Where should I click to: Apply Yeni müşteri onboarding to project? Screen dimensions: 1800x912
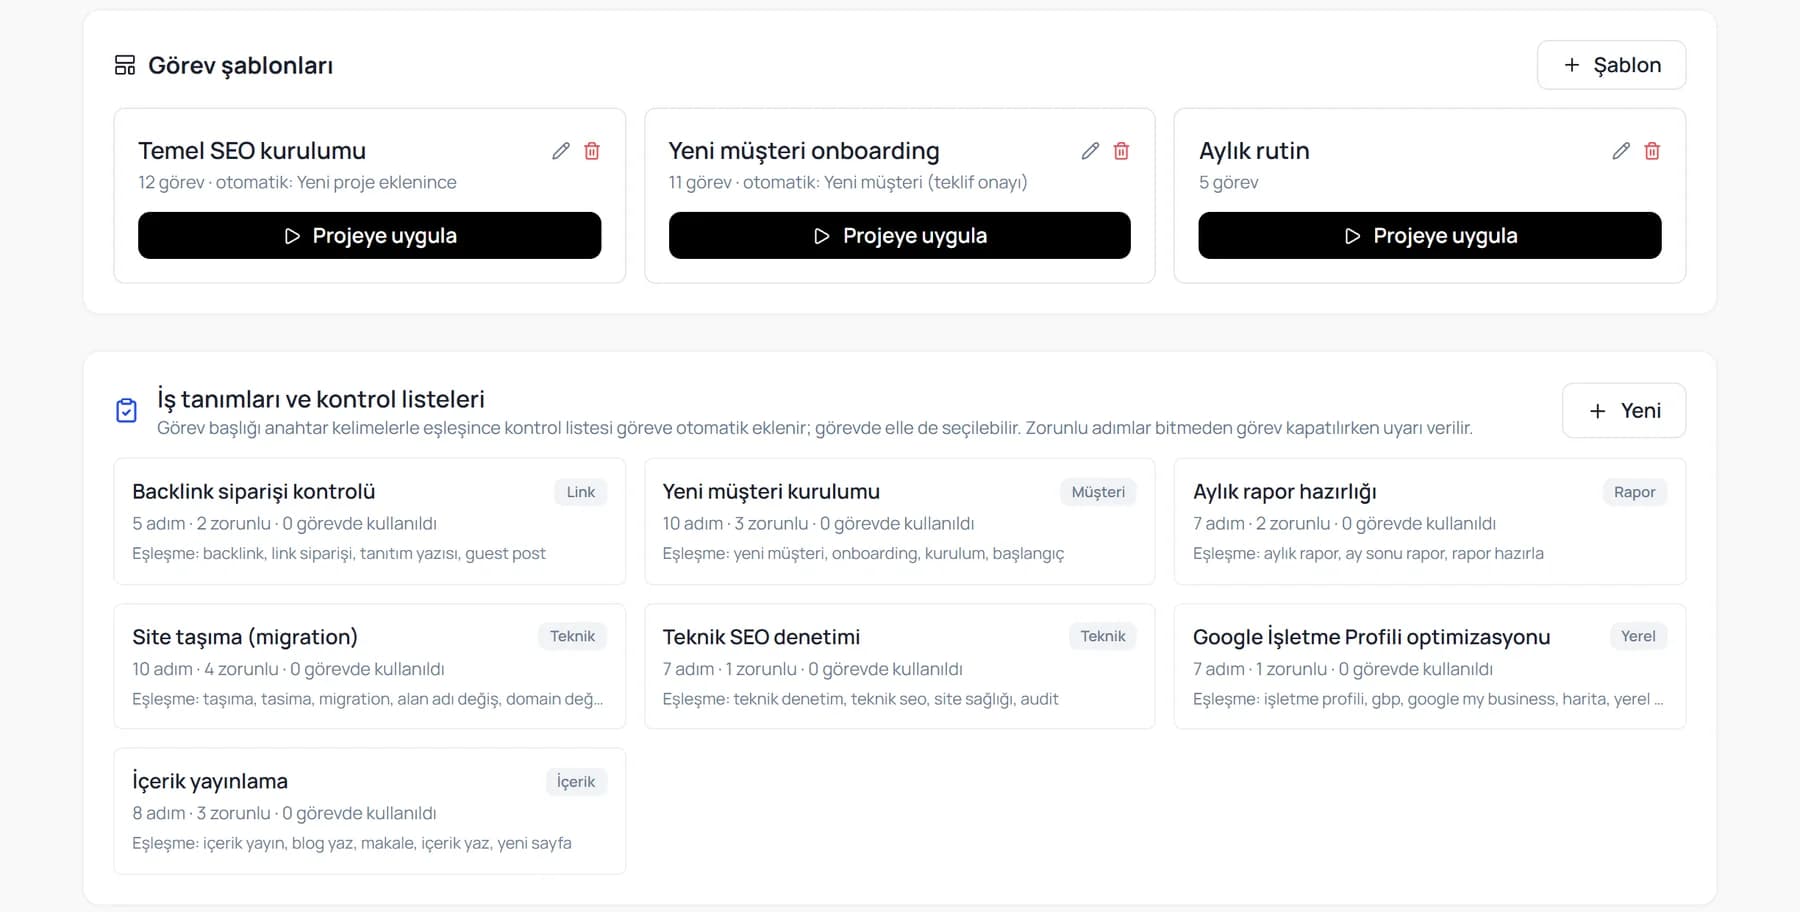(899, 236)
